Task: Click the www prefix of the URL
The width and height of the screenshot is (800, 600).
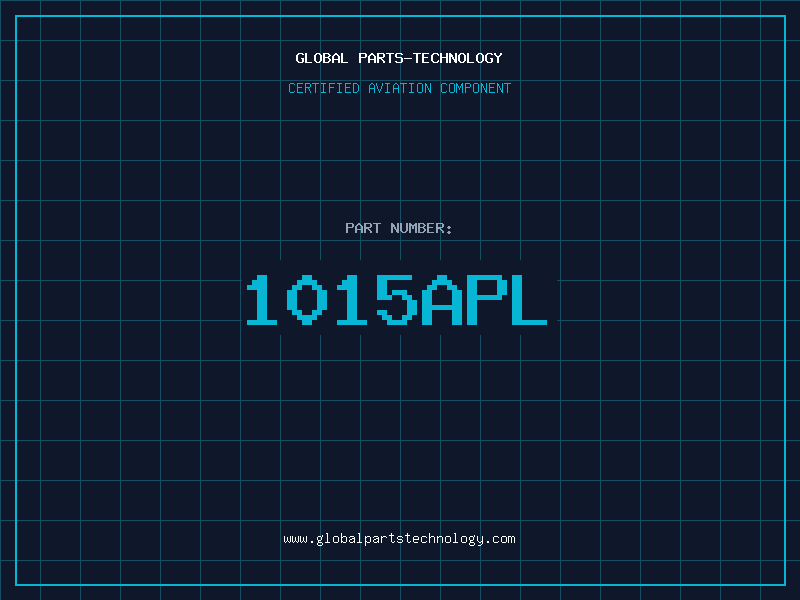Action: tap(295, 540)
